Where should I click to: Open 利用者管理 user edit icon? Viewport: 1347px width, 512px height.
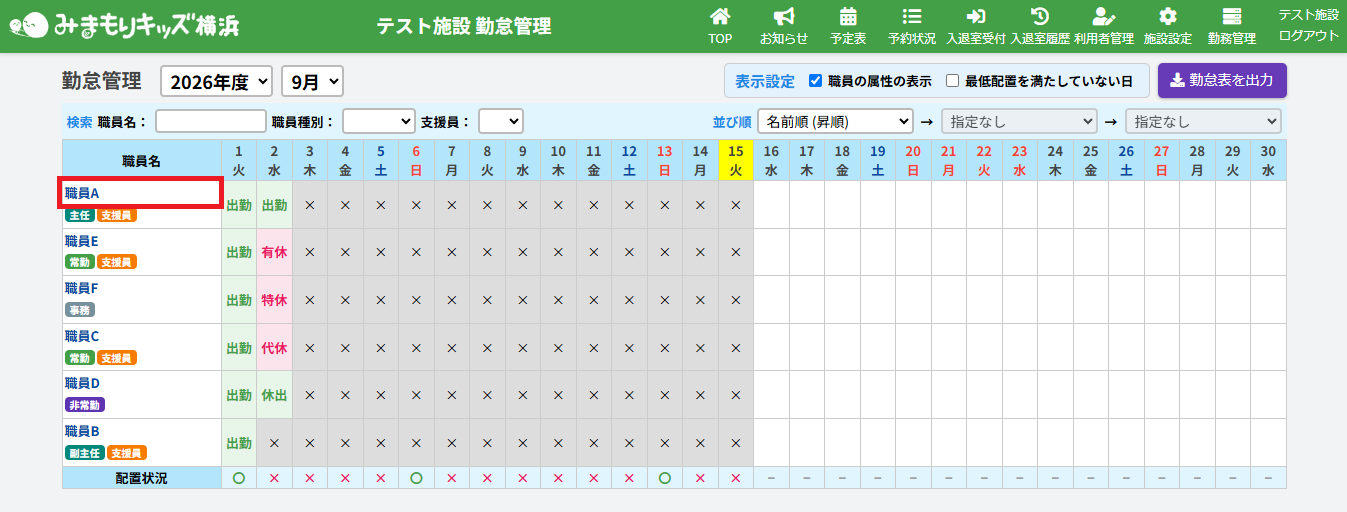click(x=1104, y=16)
